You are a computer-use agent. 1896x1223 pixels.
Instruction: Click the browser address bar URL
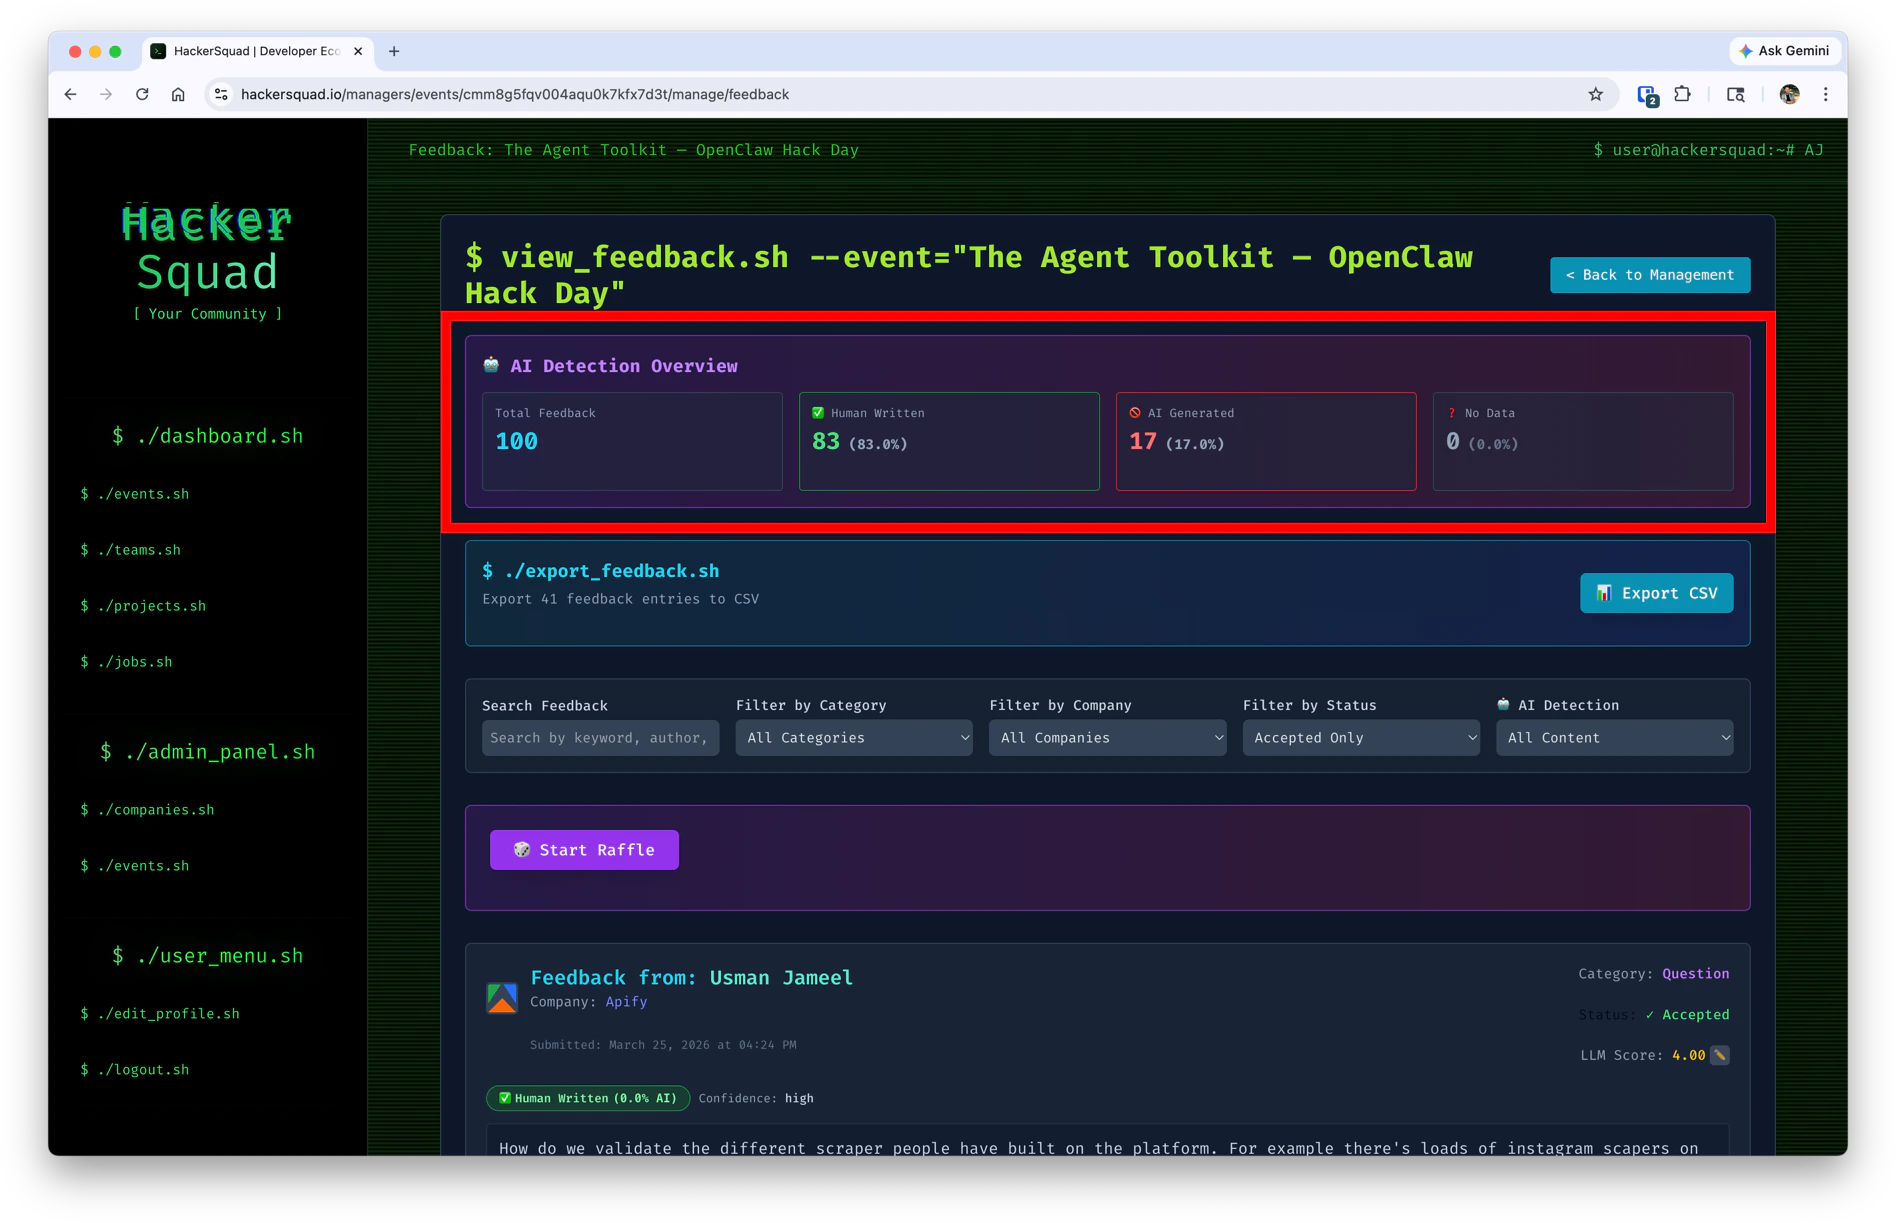coord(515,94)
